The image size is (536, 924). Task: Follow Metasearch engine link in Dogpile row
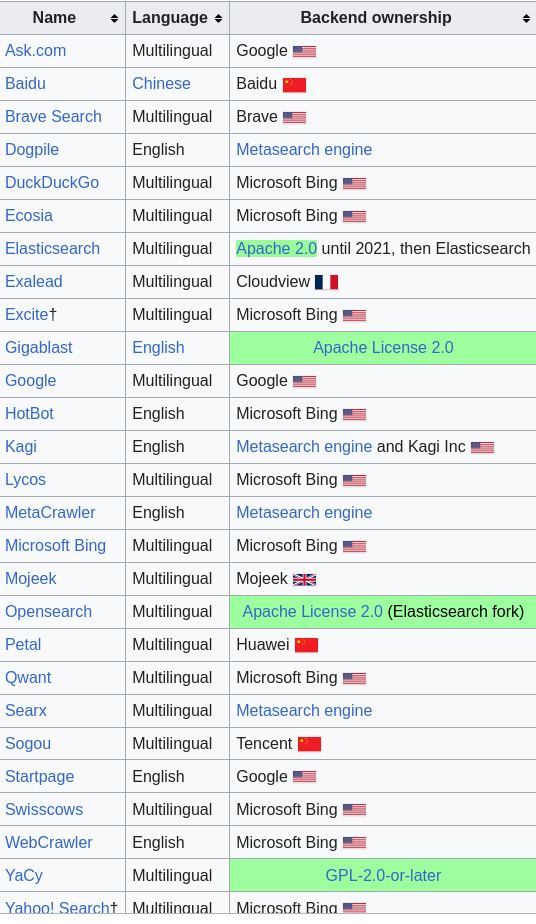pos(304,150)
